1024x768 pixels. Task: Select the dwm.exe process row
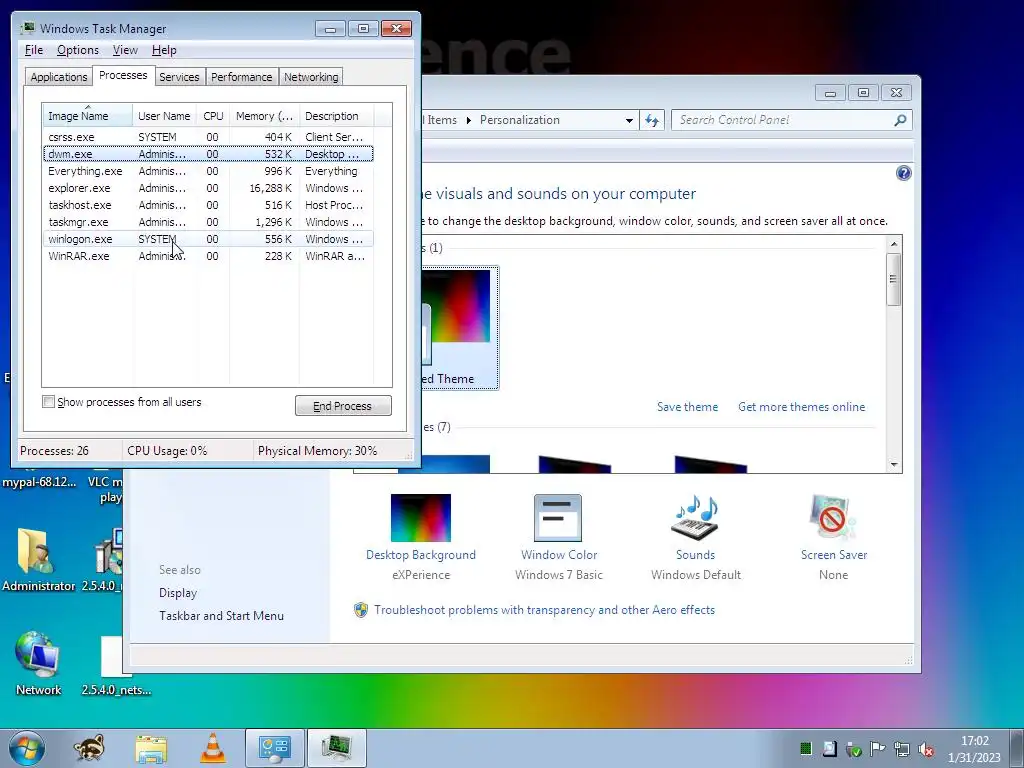208,154
